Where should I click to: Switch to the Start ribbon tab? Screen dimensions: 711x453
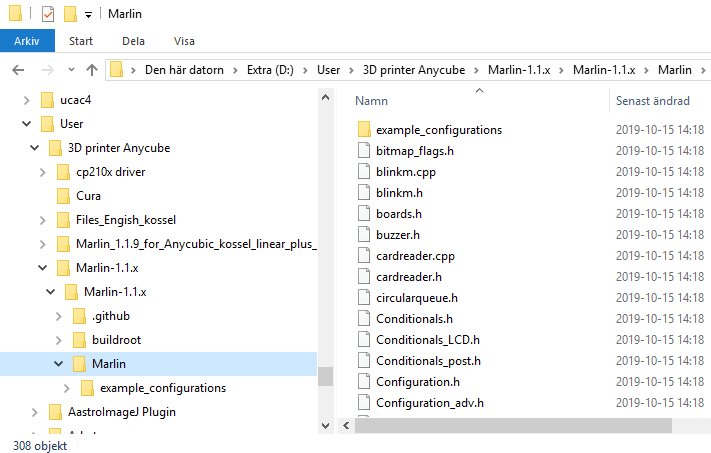pyautogui.click(x=81, y=41)
